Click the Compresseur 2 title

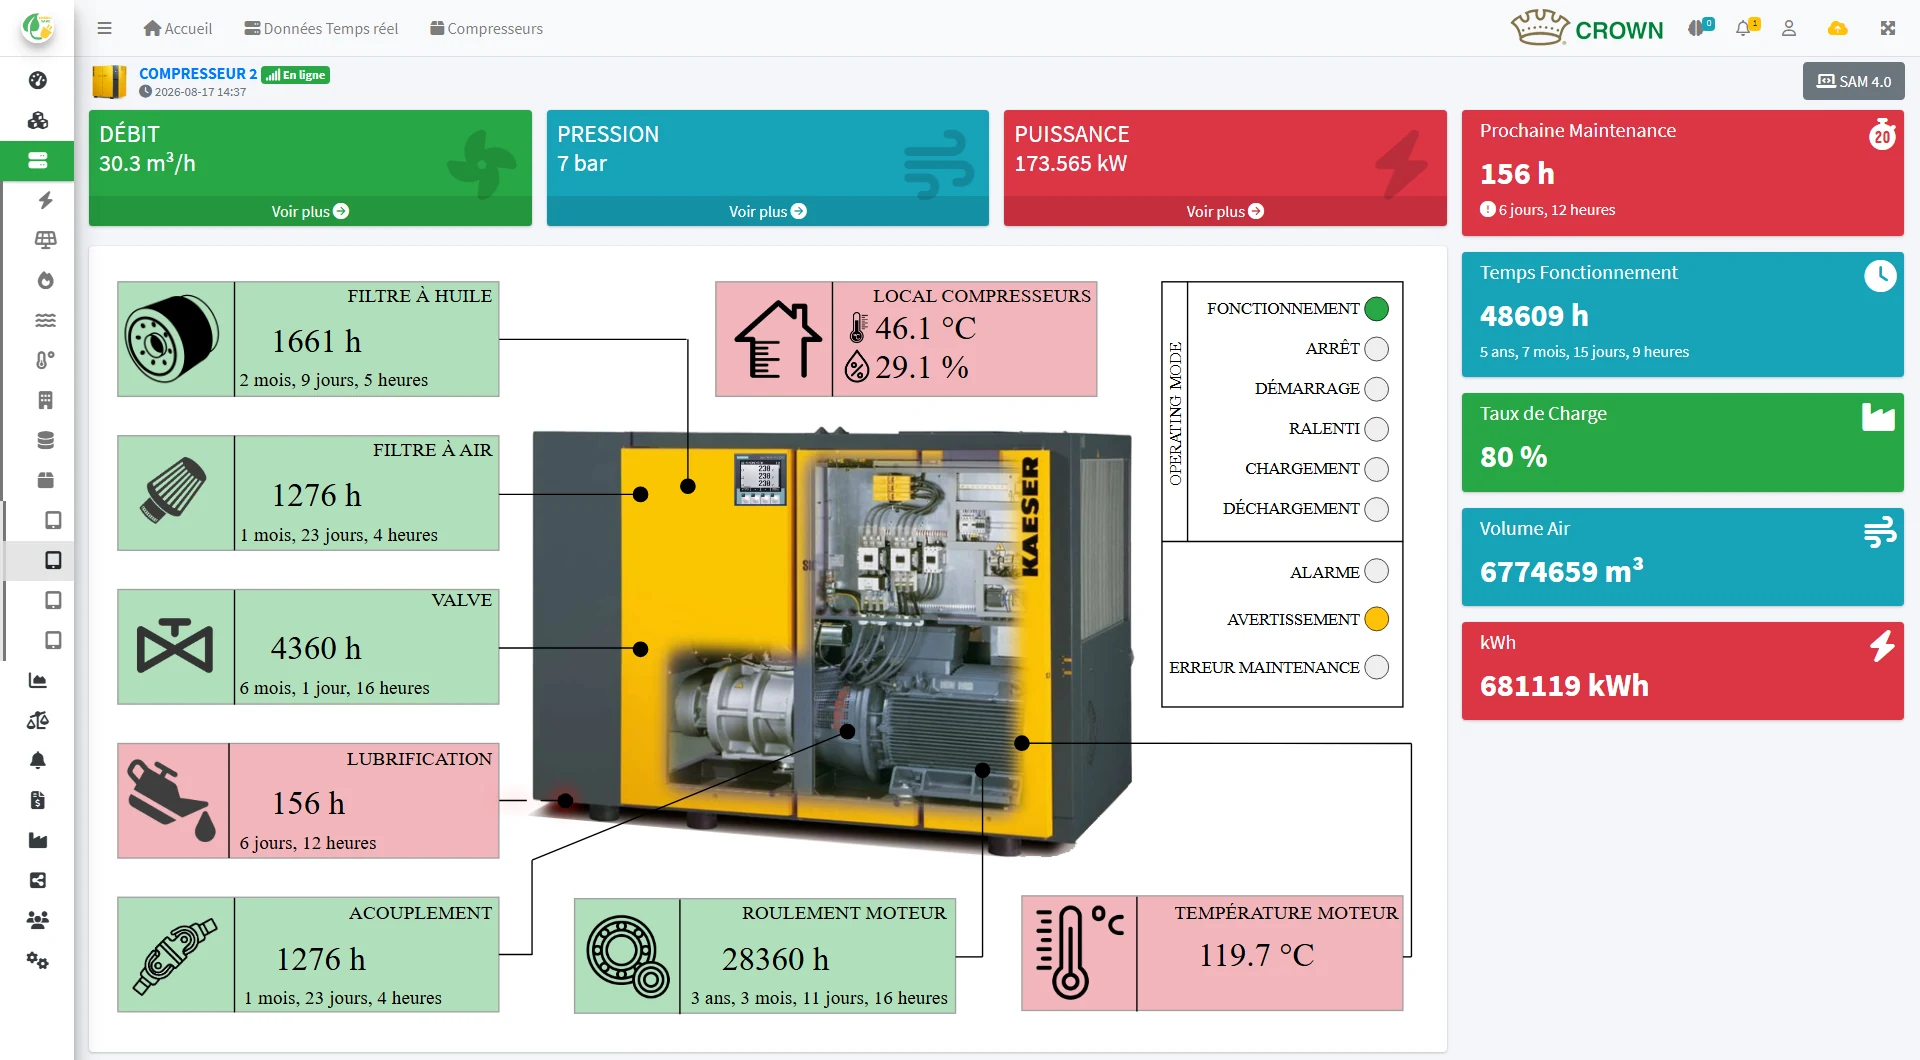point(198,74)
